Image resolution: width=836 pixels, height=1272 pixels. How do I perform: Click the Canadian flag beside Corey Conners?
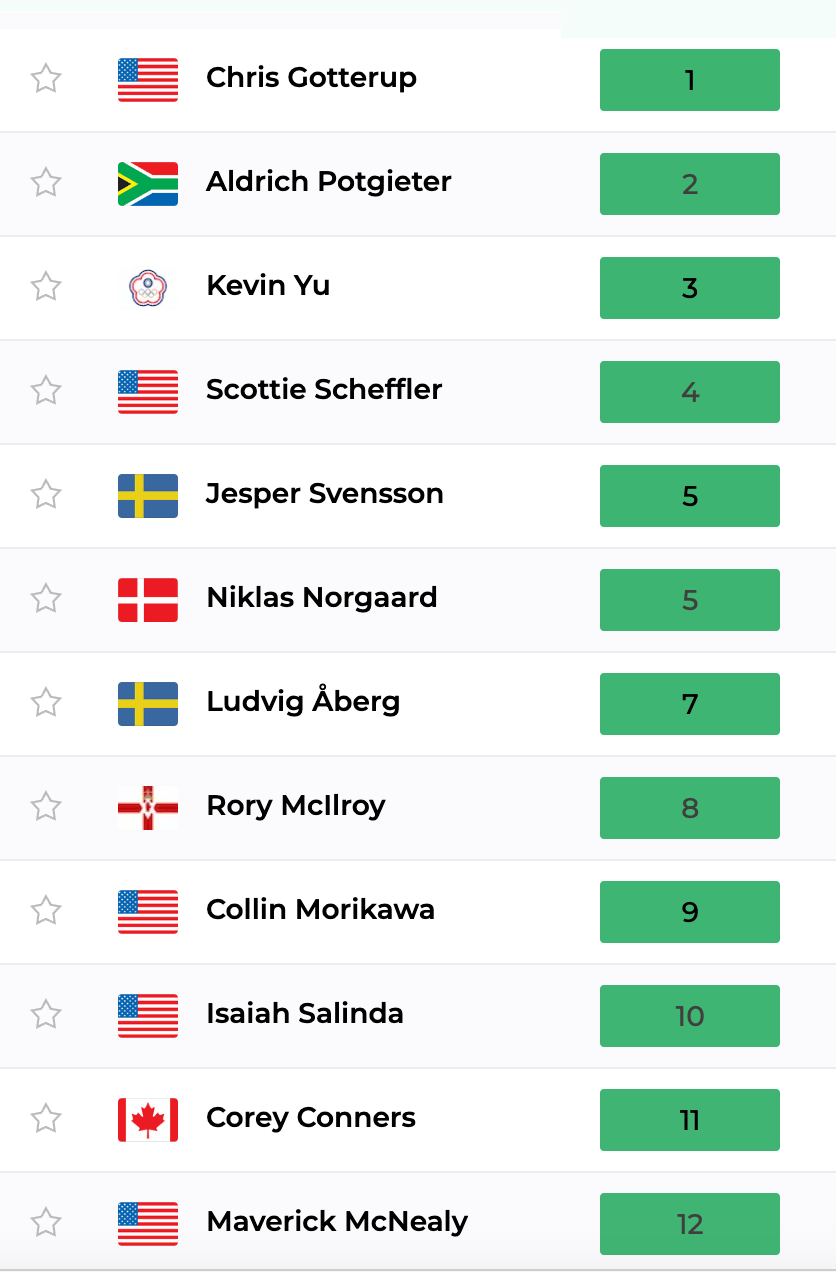(x=148, y=1120)
